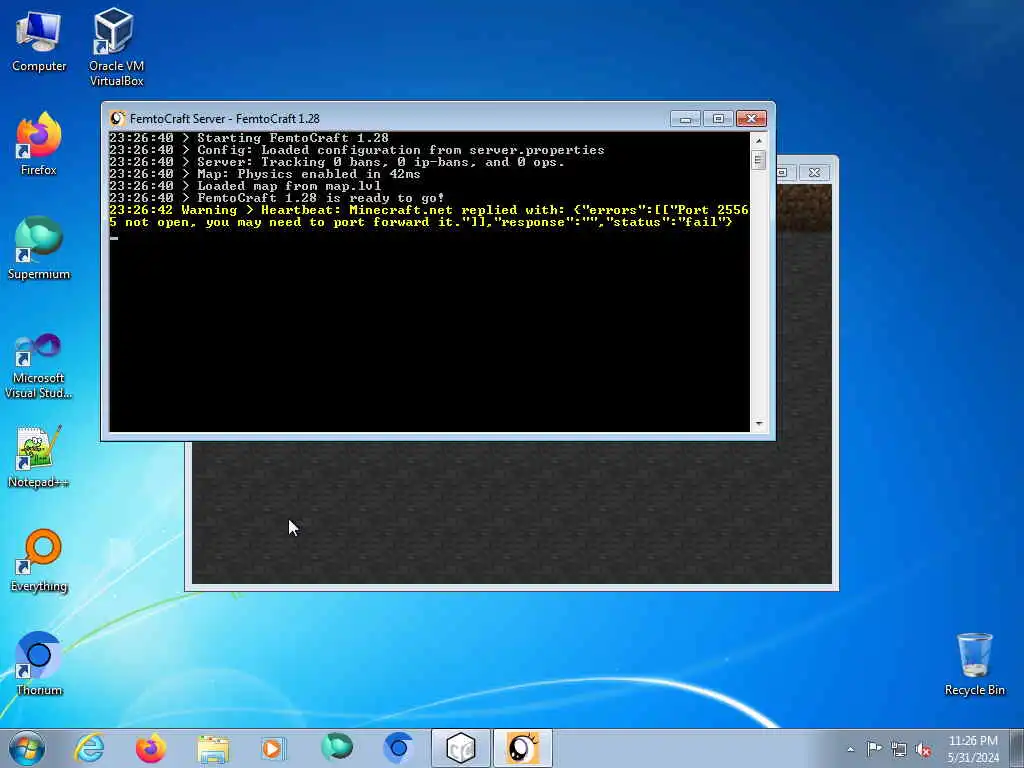Screen dimensions: 1024x768
Task: Launch Oracle VM VirtualBox desktop shortcut
Action: pyautogui.click(x=116, y=47)
